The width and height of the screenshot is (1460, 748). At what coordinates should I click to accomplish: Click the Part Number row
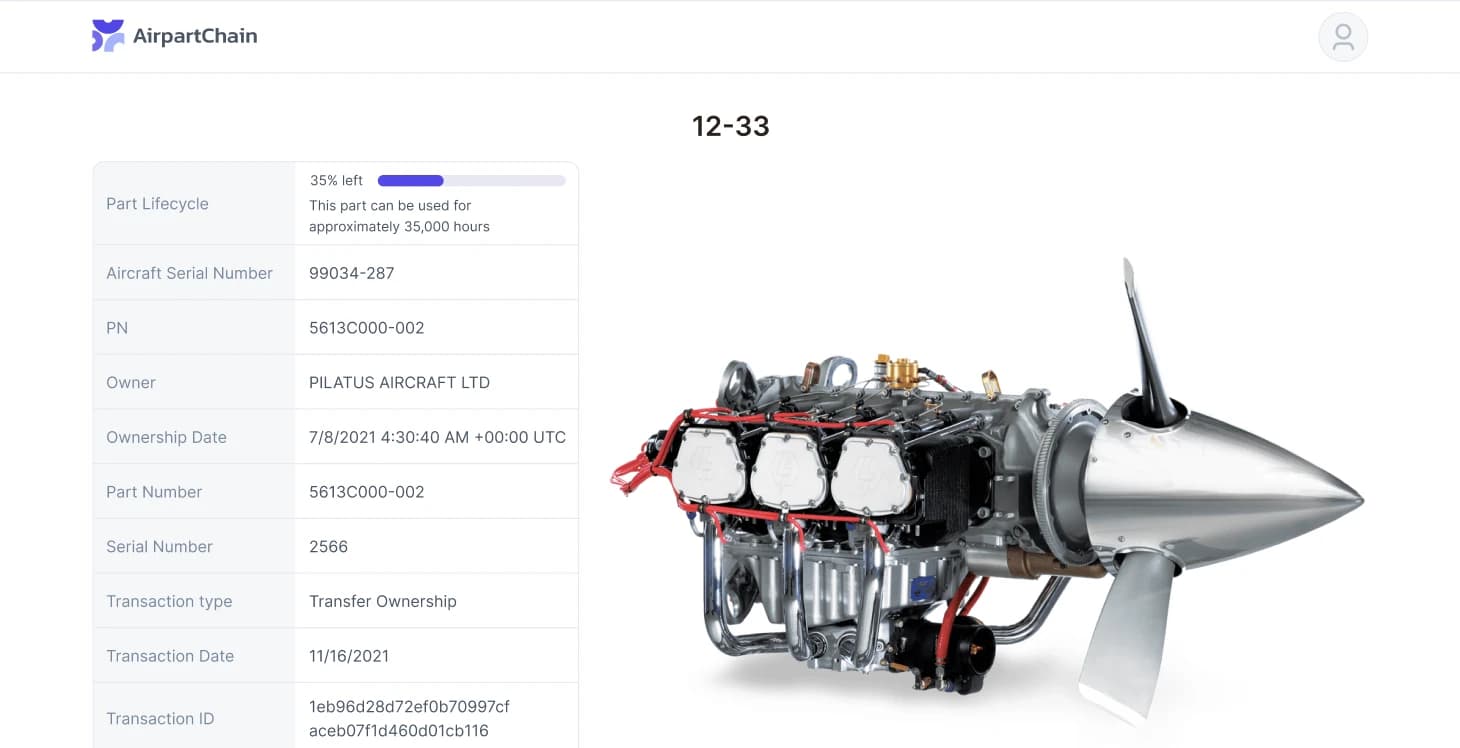(335, 490)
